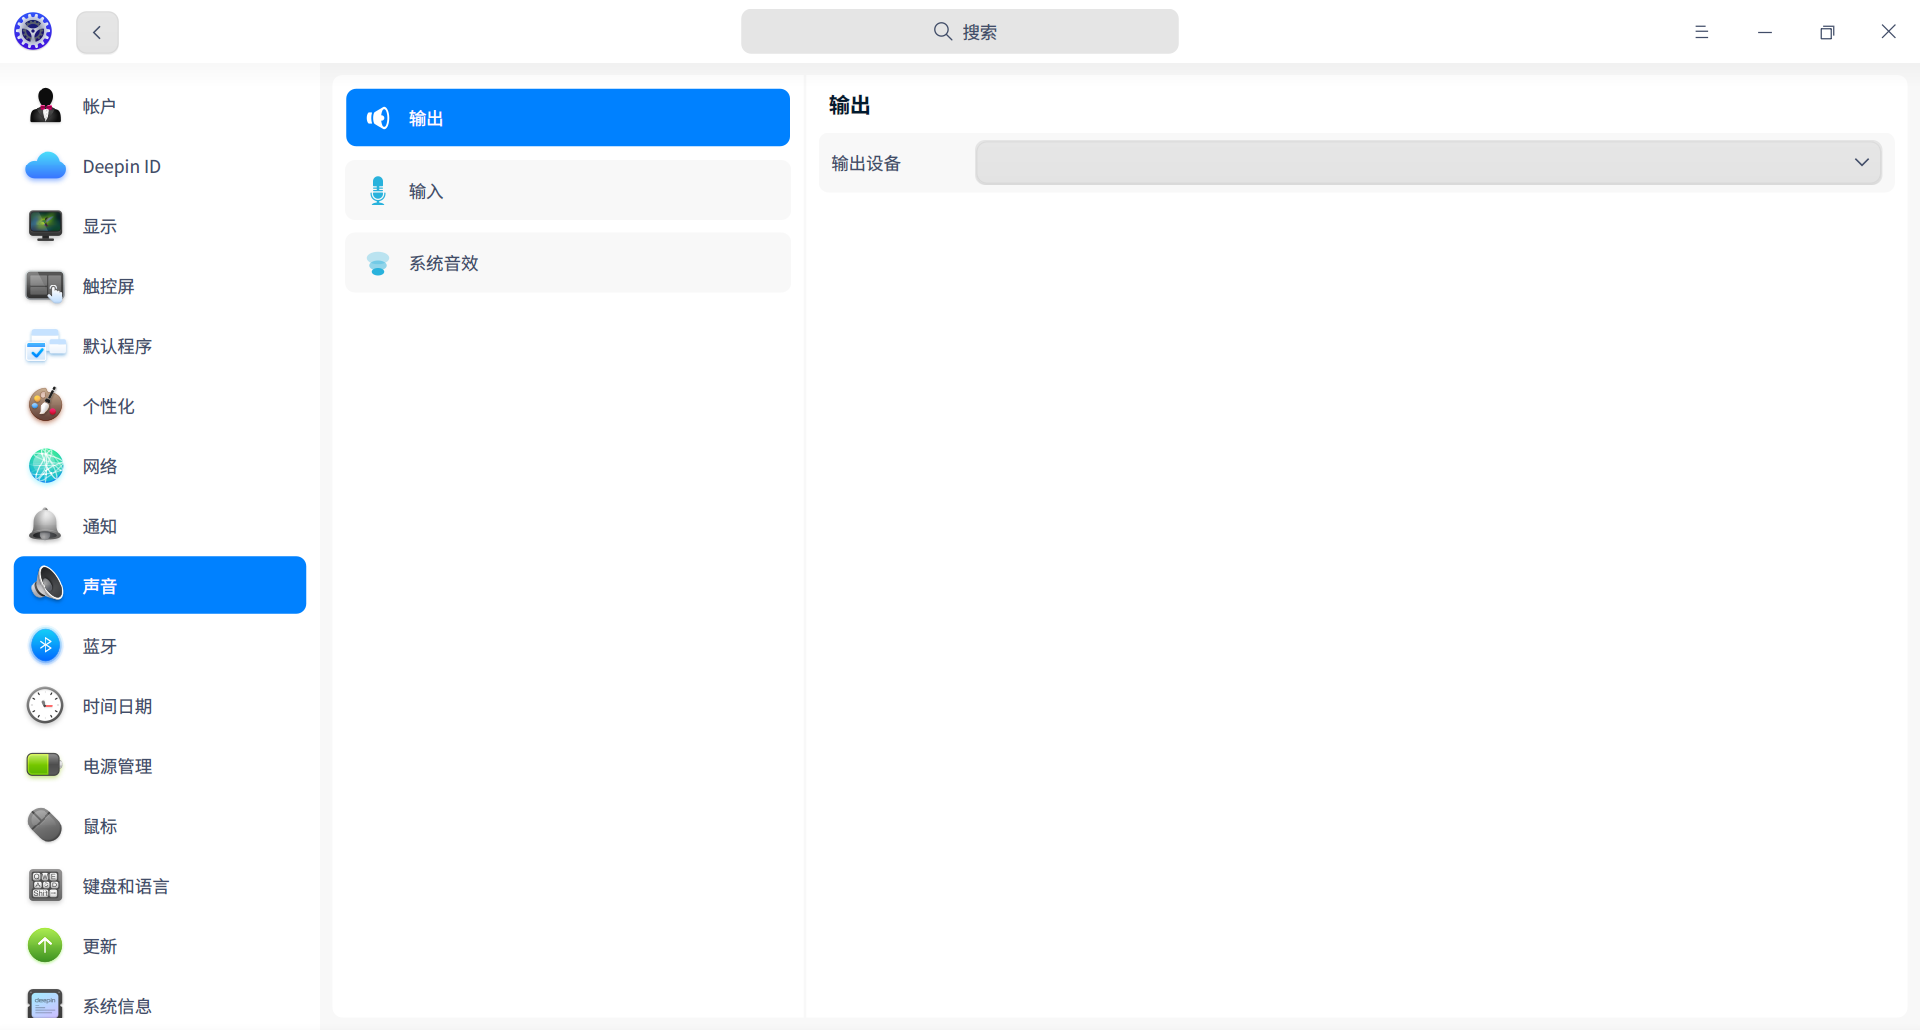Open the 显示 display settings

[160, 226]
